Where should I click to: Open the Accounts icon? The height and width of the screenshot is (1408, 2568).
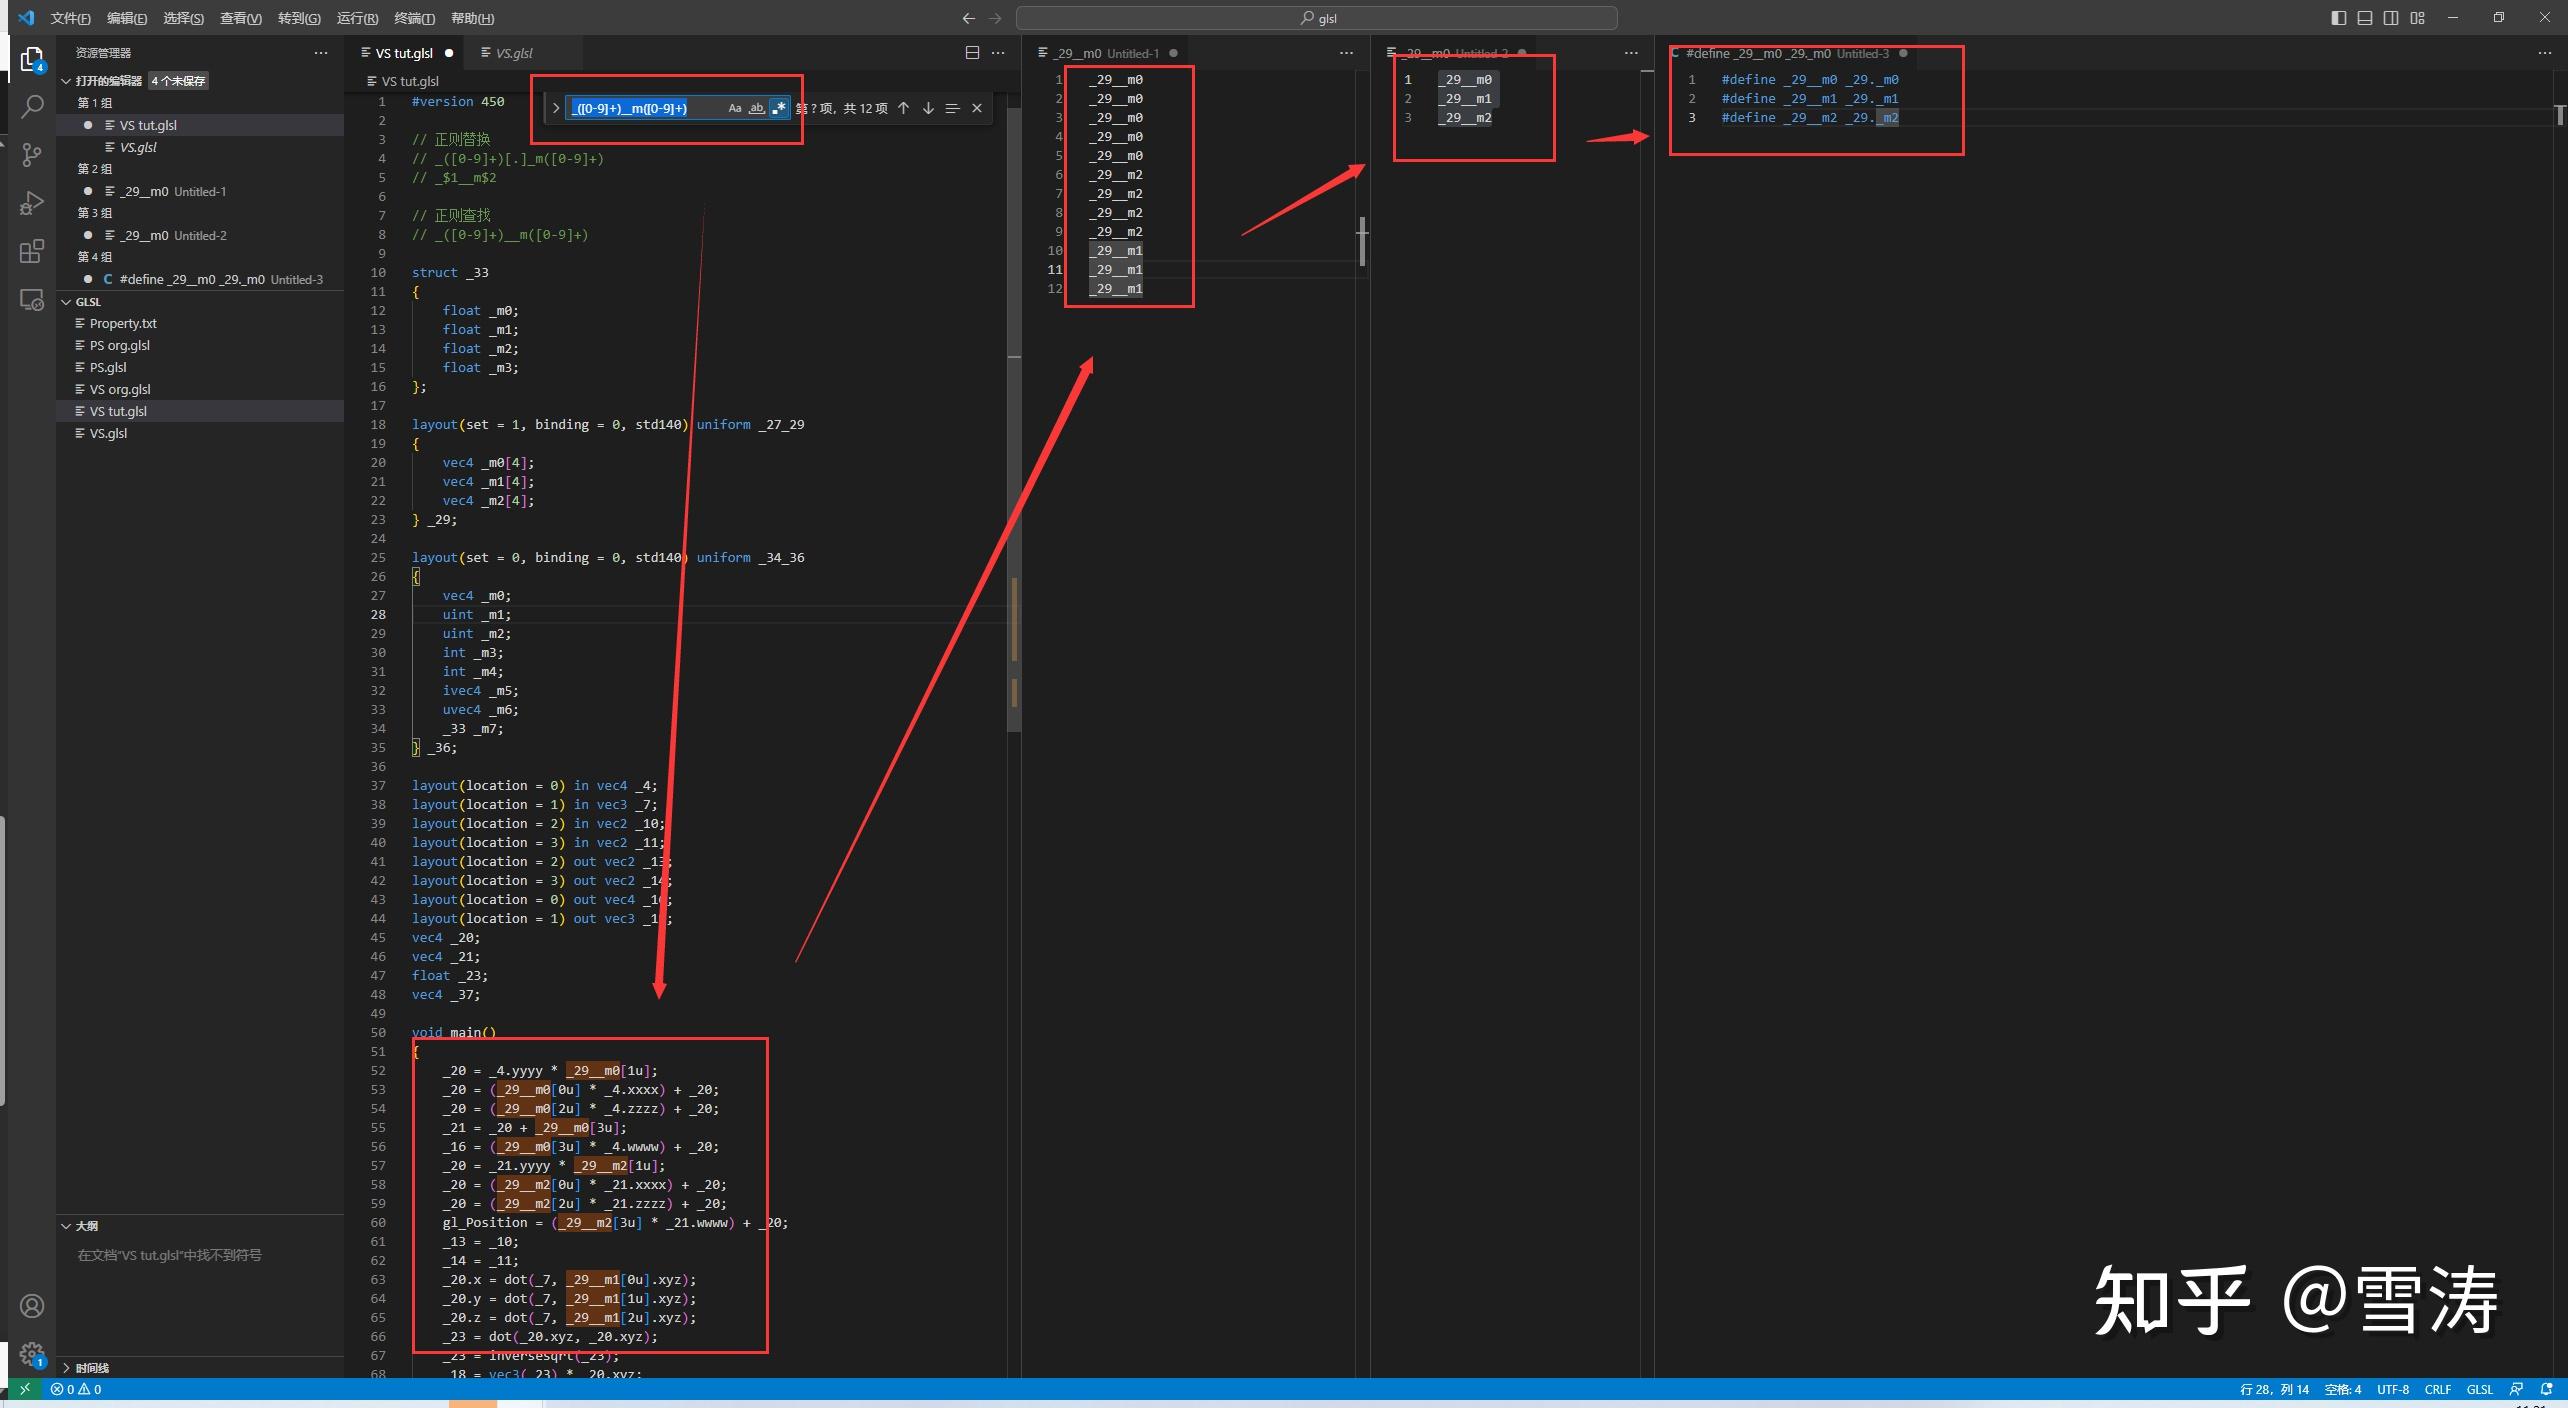point(32,1305)
